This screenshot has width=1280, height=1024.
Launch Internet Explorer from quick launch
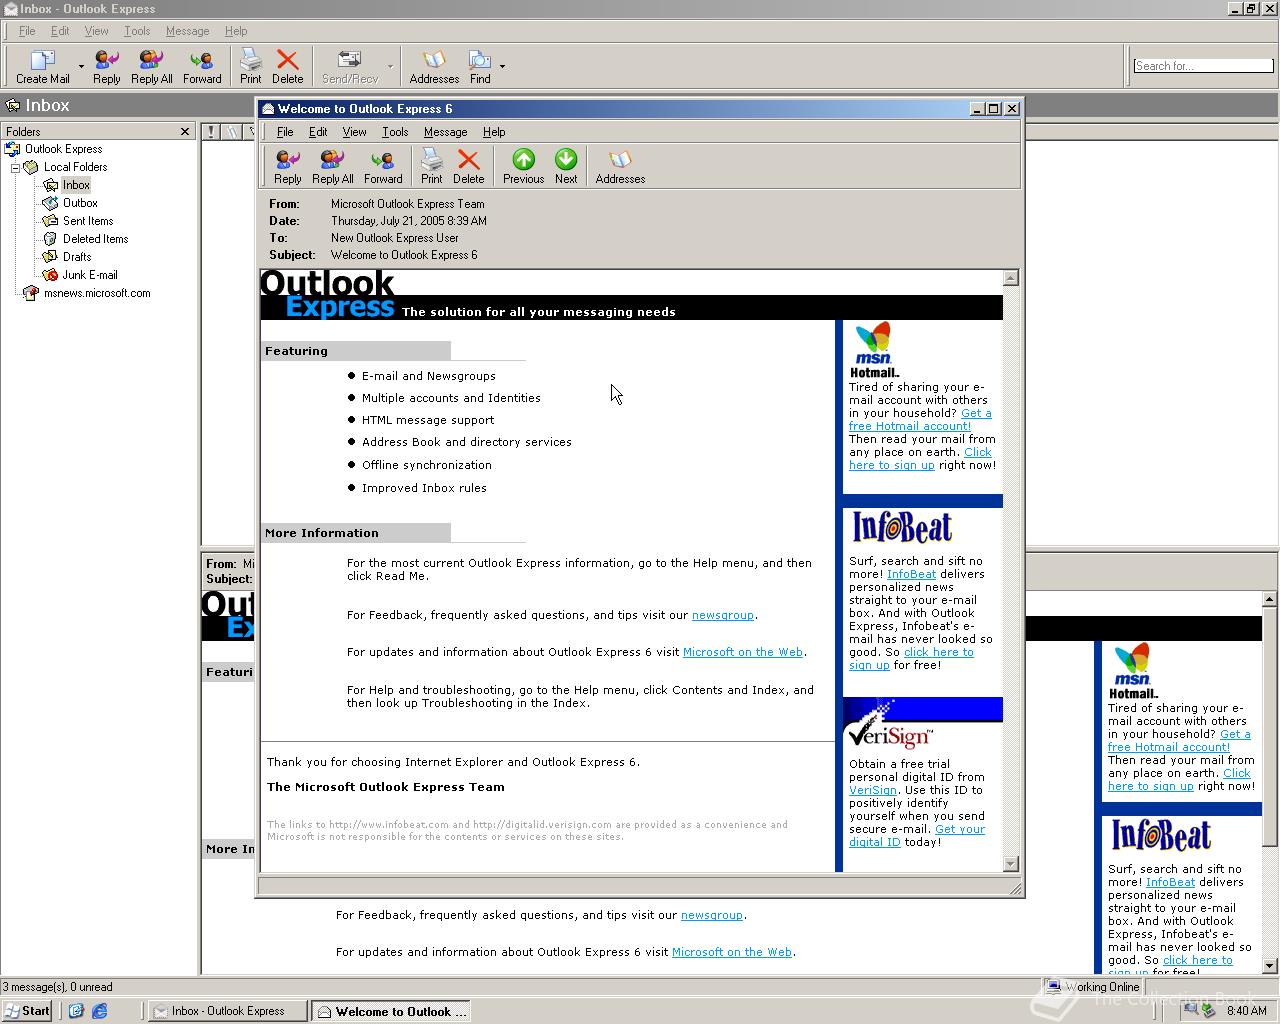[99, 1011]
